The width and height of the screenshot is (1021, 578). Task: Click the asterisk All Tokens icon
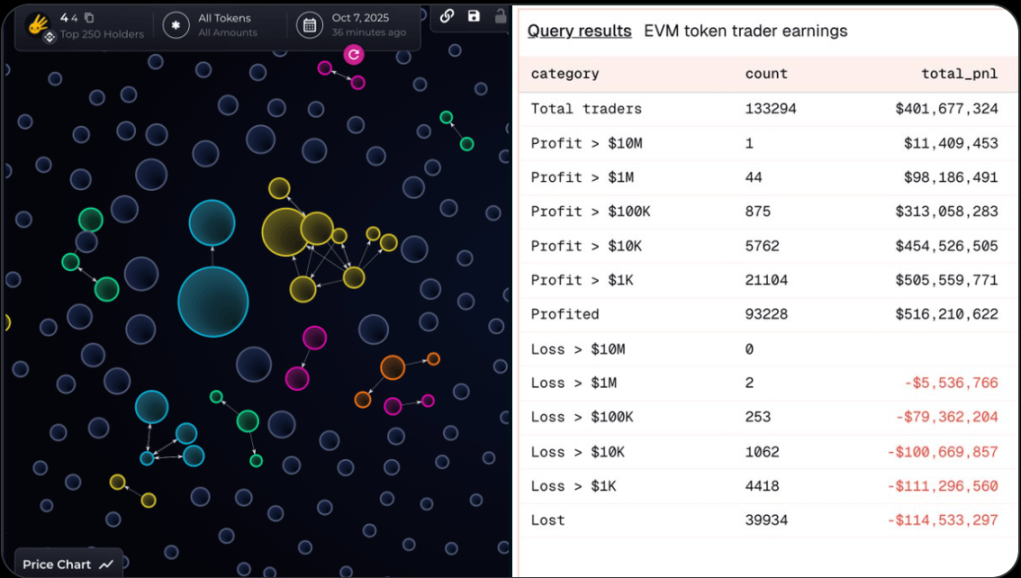click(x=176, y=25)
